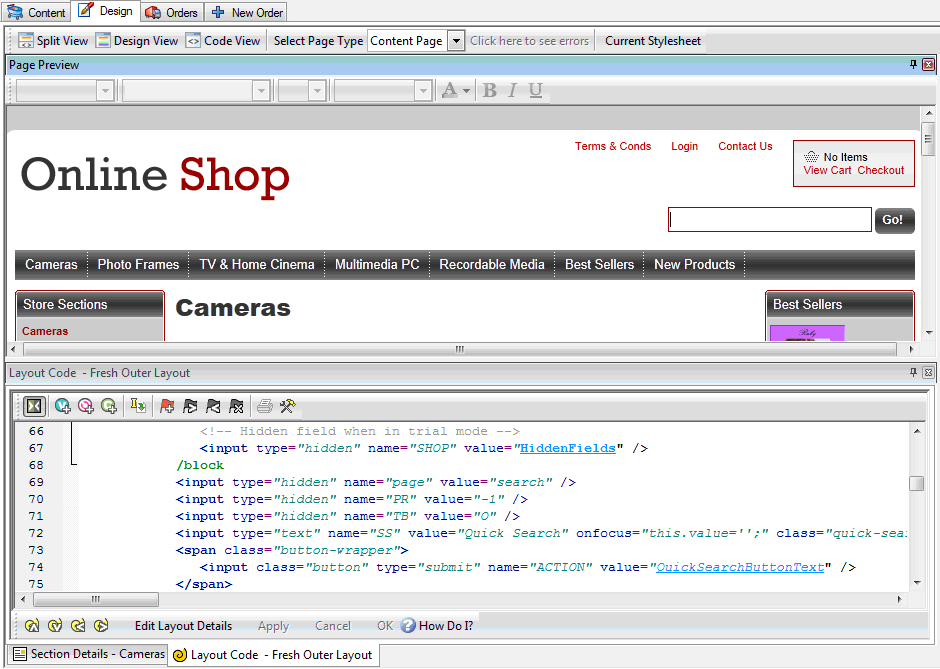
Task: Click the shop search input field
Action: click(769, 220)
